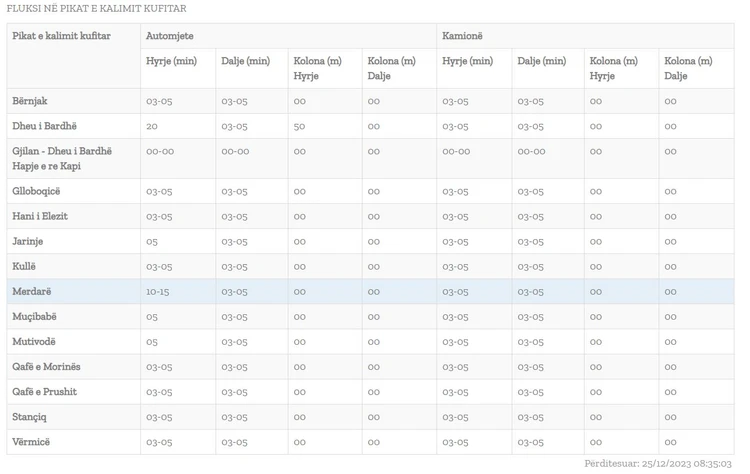Click the Bërnjak border crossing name
Image resolution: width=750 pixels, height=474 pixels.
point(30,101)
